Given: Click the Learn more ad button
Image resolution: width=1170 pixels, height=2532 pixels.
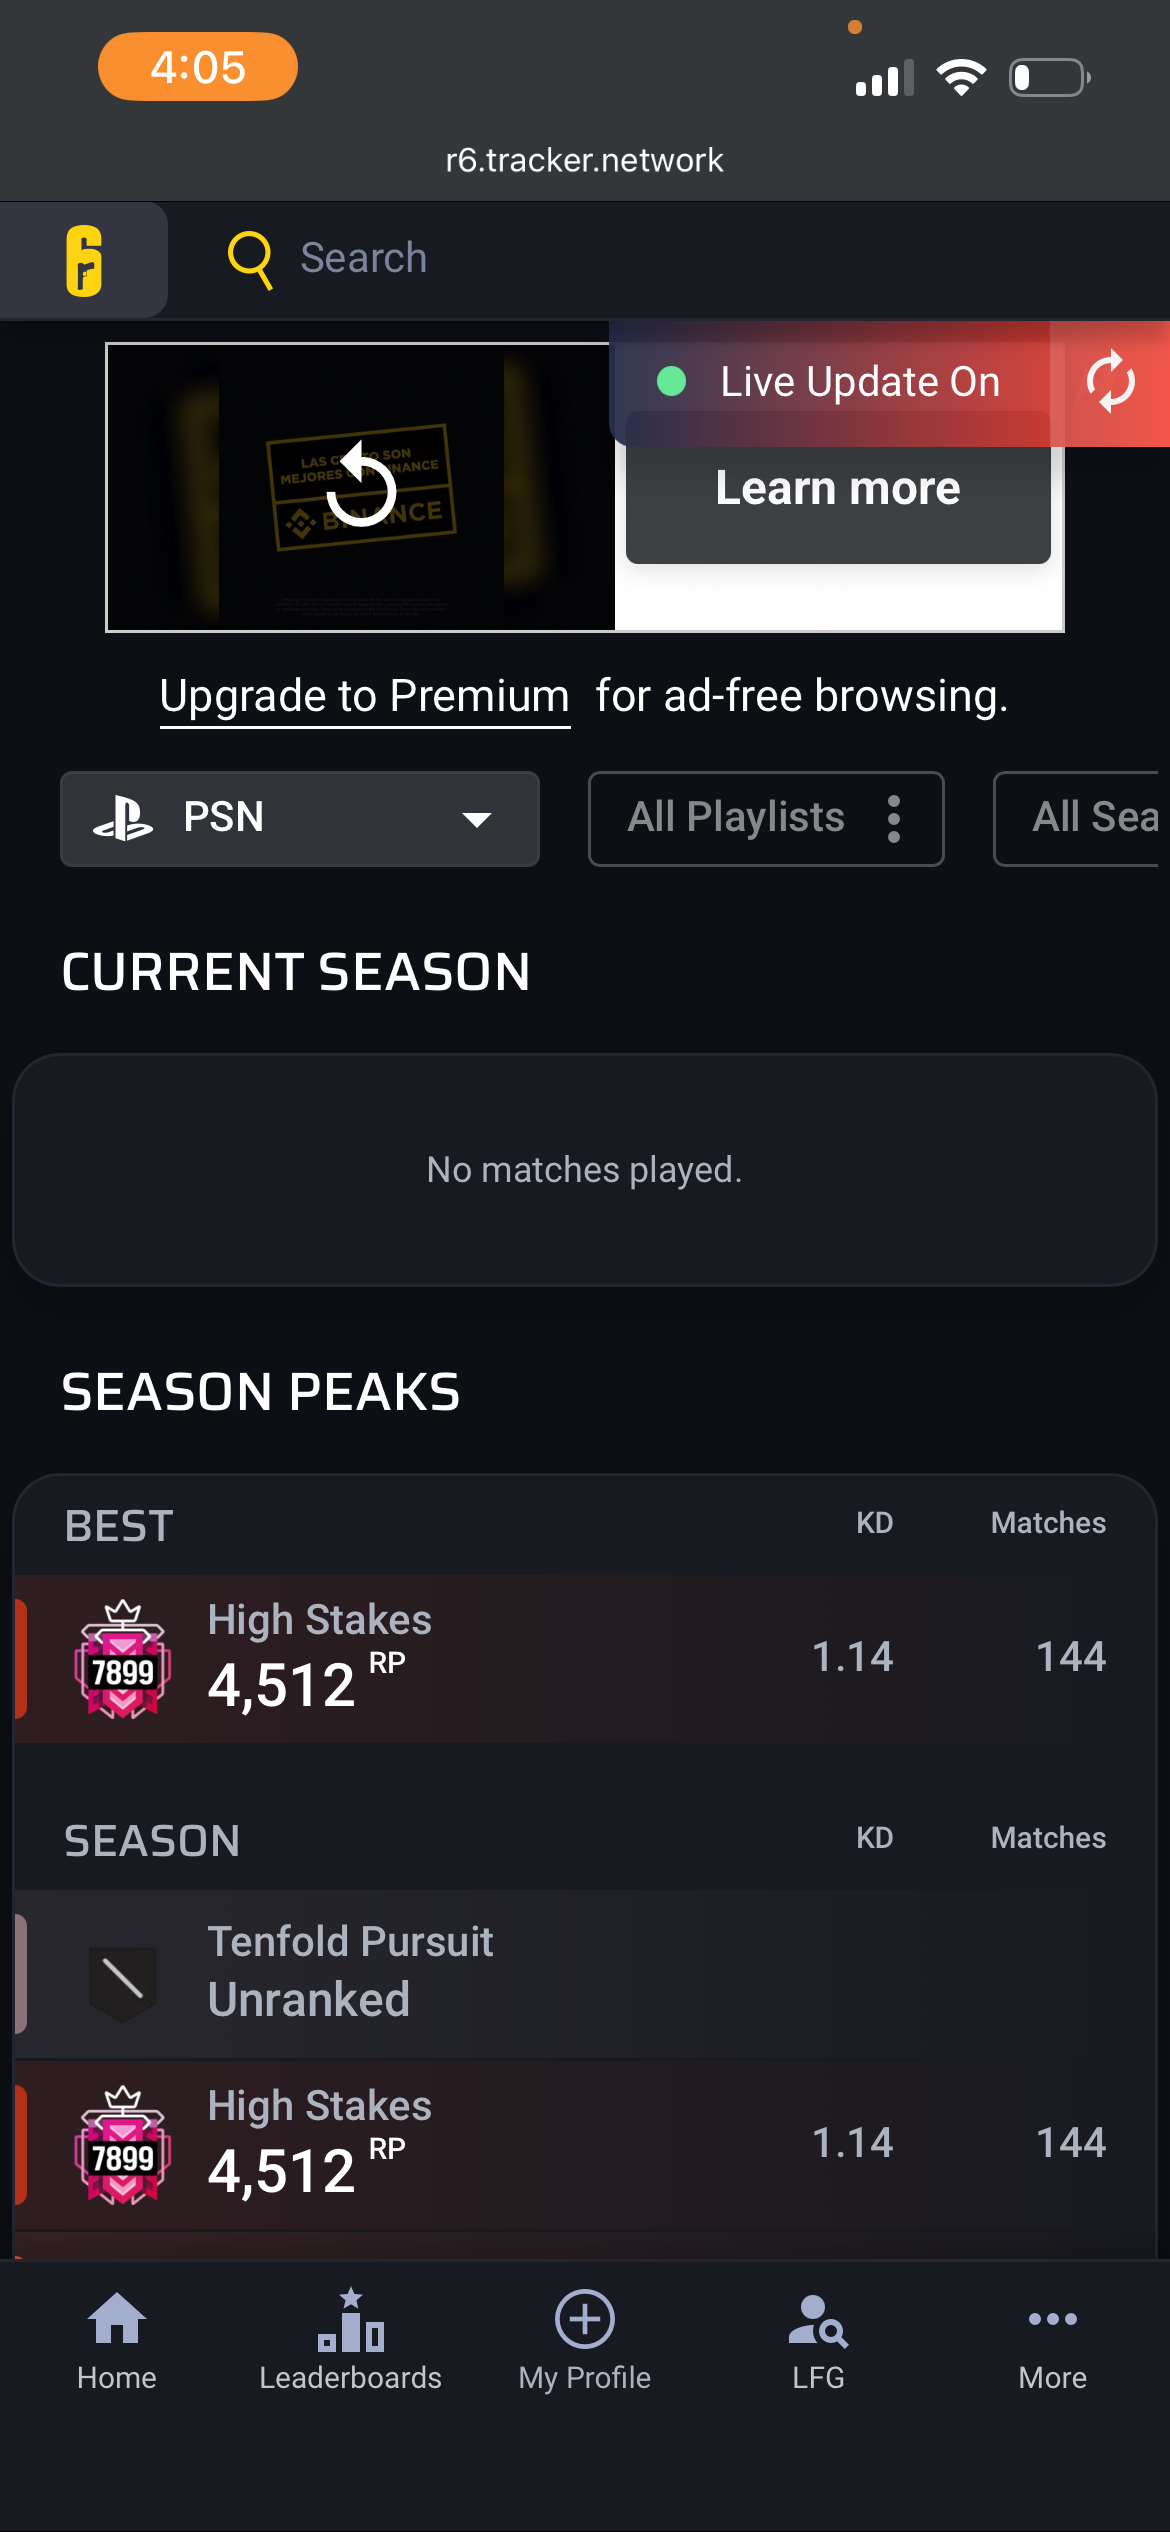Looking at the screenshot, I should (x=838, y=491).
